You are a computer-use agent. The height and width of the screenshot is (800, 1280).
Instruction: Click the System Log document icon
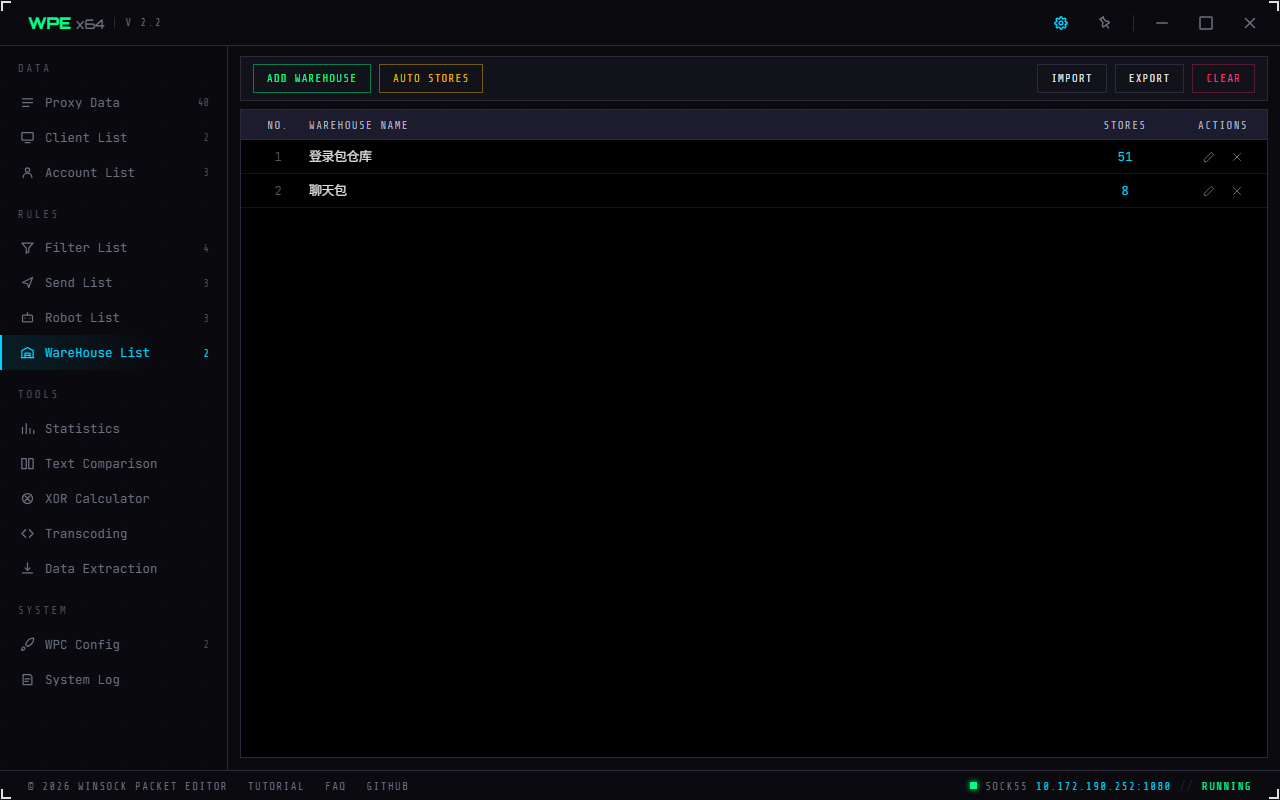tap(27, 680)
